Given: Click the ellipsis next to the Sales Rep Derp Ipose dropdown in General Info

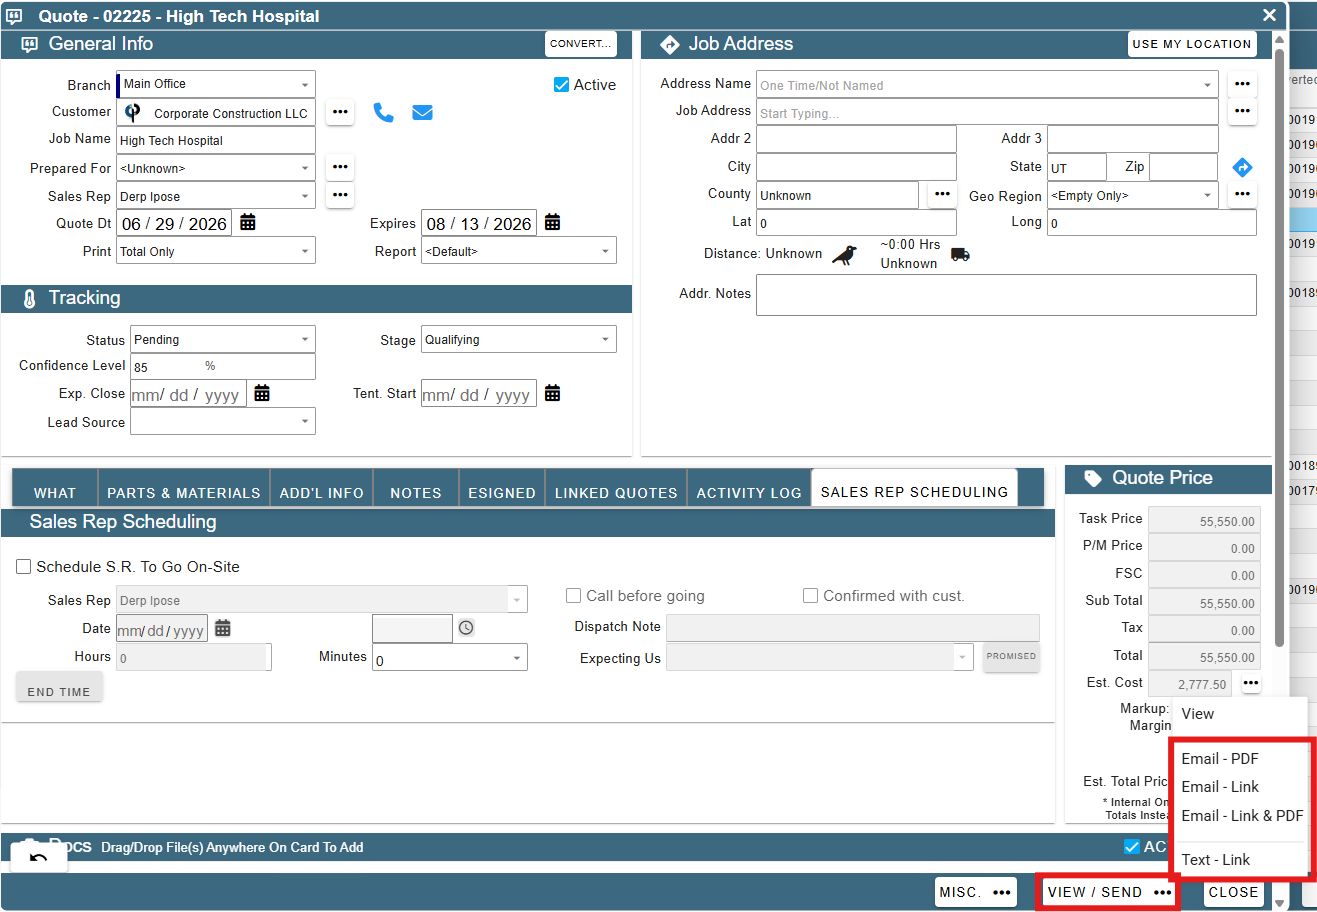Looking at the screenshot, I should tap(340, 195).
